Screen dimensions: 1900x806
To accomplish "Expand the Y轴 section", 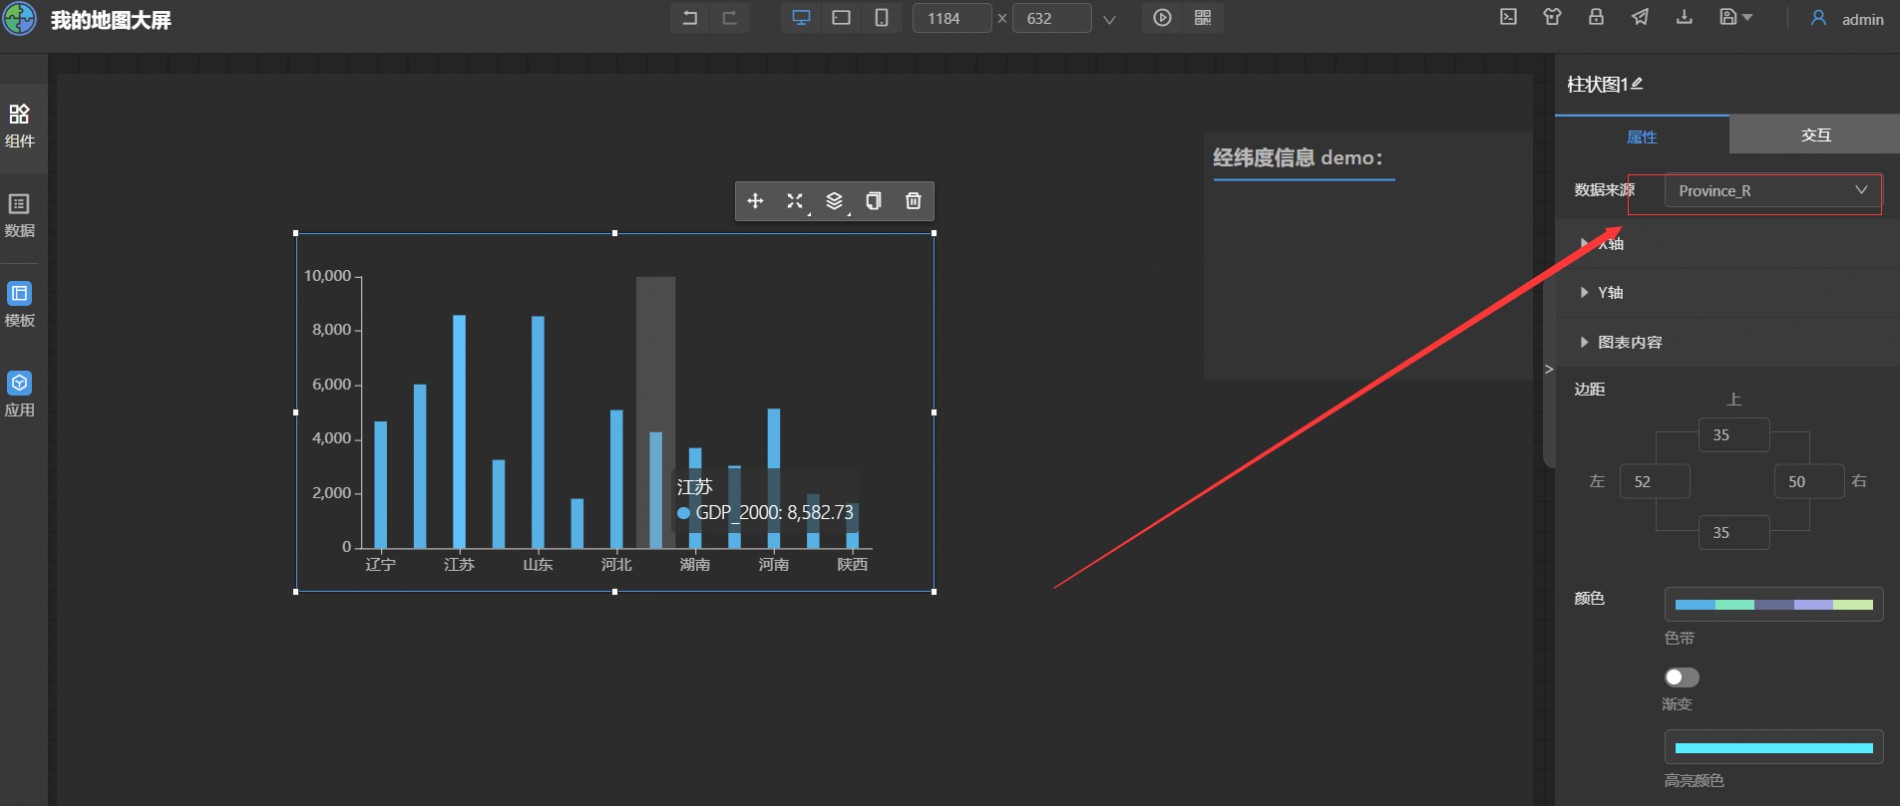I will [x=1609, y=293].
